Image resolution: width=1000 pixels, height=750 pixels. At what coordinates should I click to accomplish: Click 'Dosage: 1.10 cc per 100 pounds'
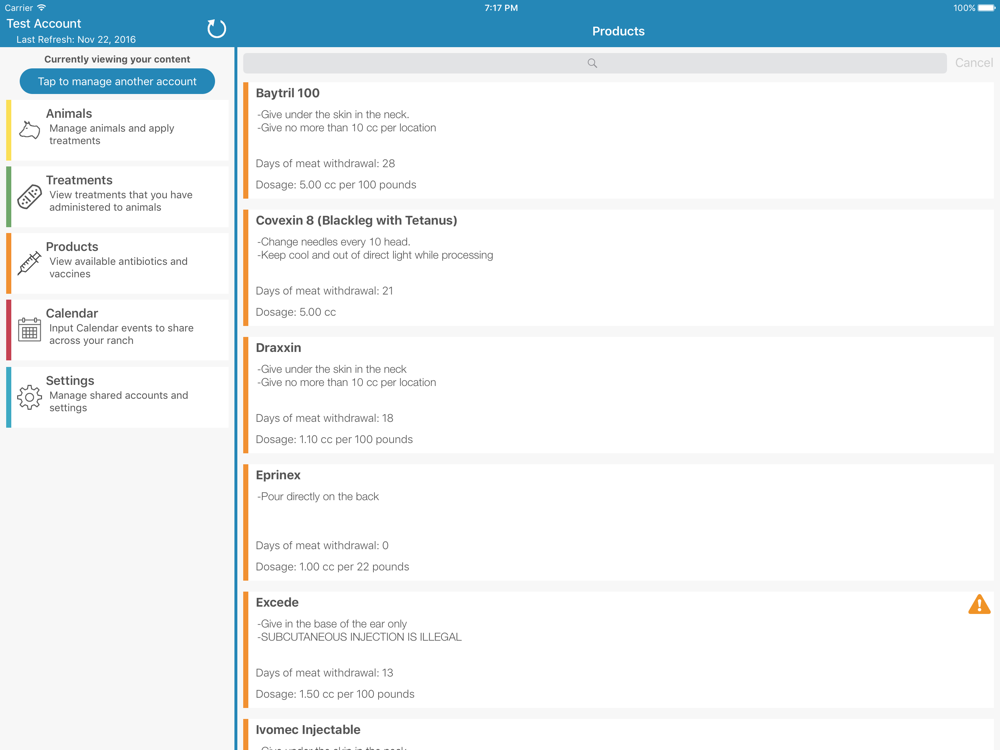pyautogui.click(x=334, y=439)
